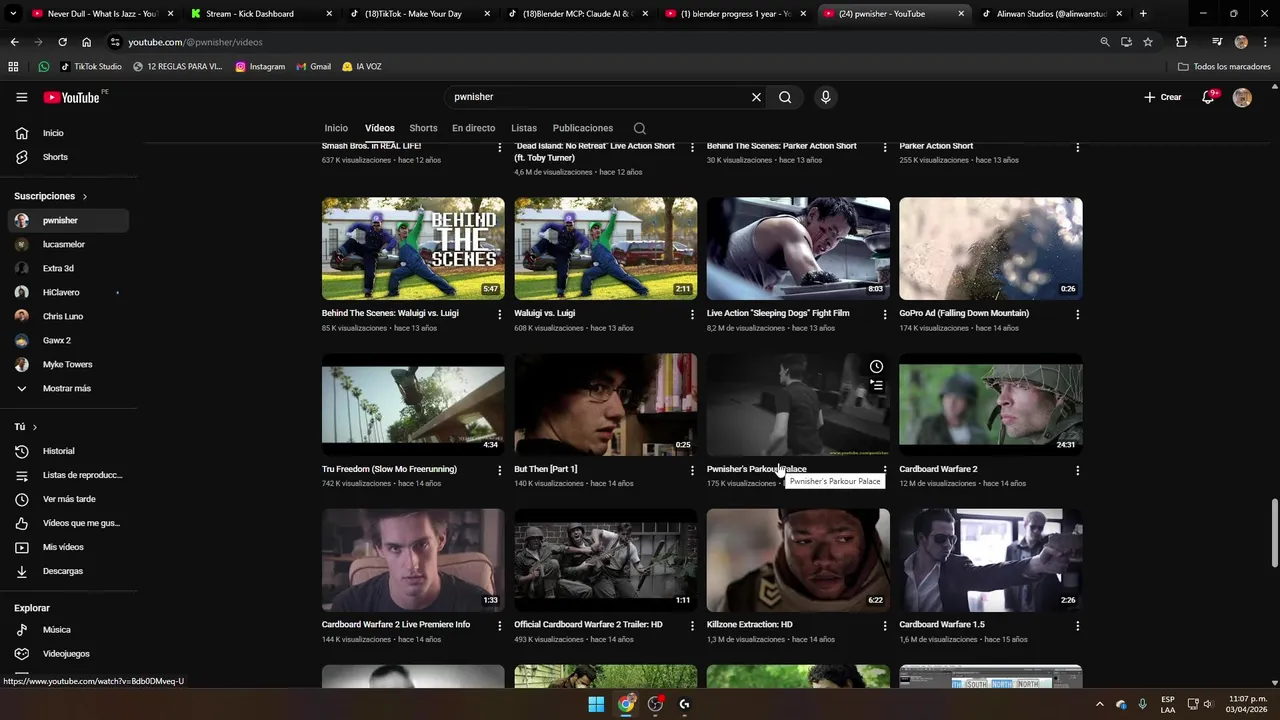
Task: Open options for Cardboard Warfare 2
Action: click(x=1077, y=470)
